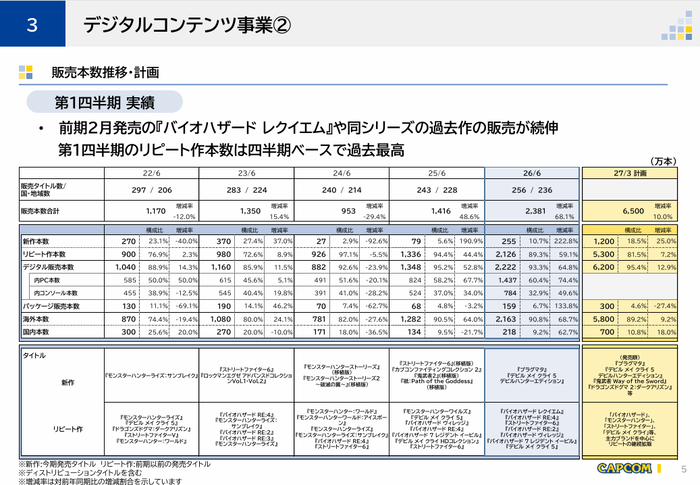The height and width of the screenshot is (485, 700).
Task: Click planned digital units value 6,200
Action: 604,267
